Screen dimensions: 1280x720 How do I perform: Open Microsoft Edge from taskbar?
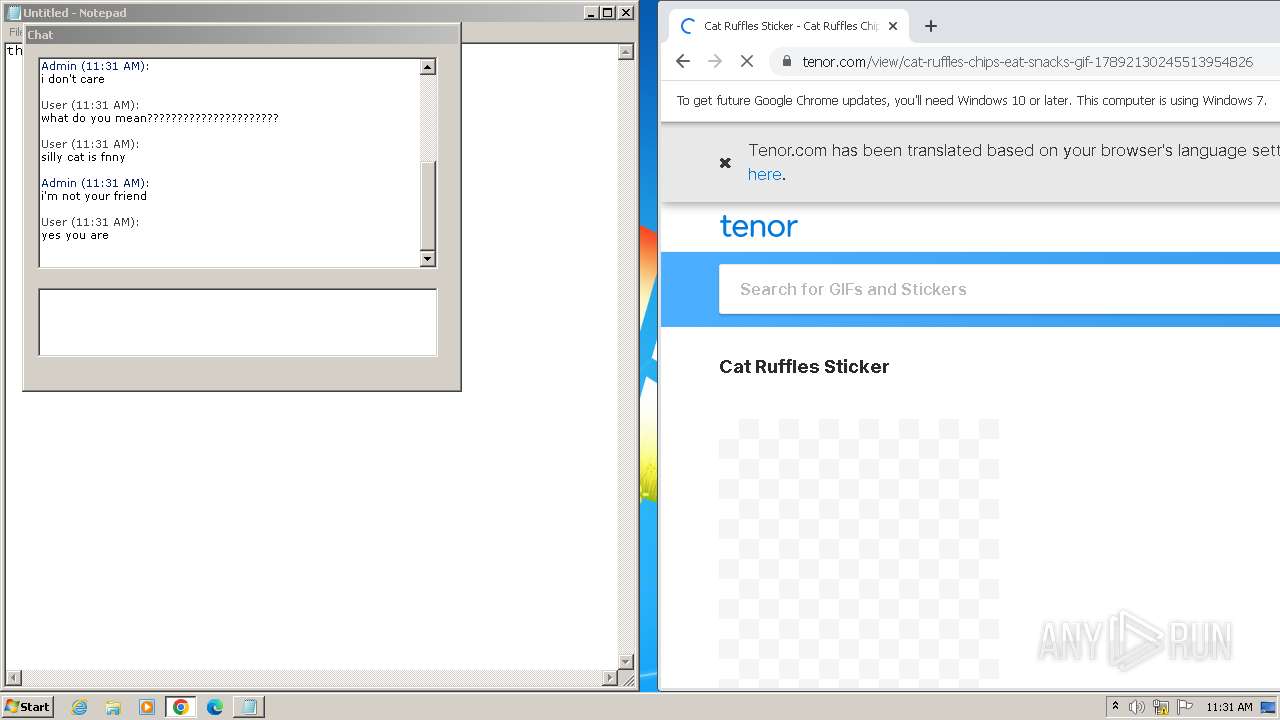coord(215,707)
